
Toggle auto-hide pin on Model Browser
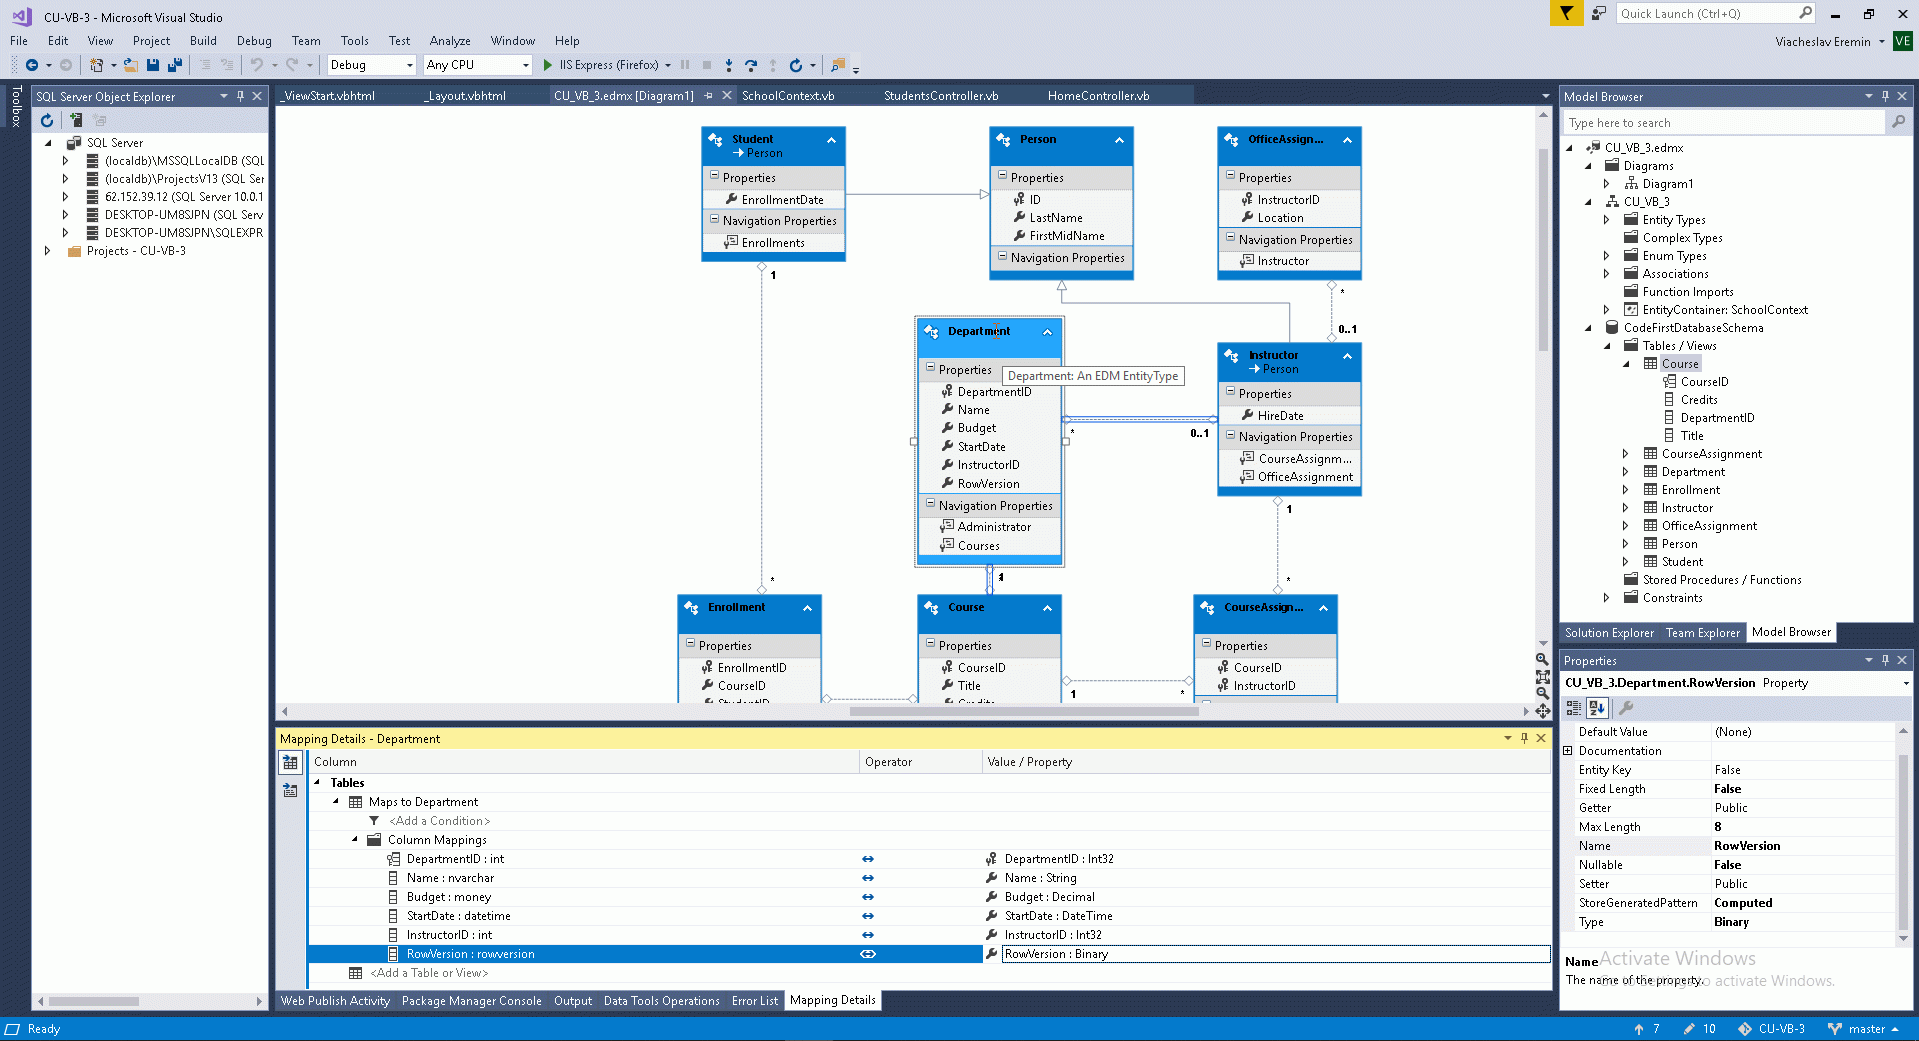point(1885,96)
